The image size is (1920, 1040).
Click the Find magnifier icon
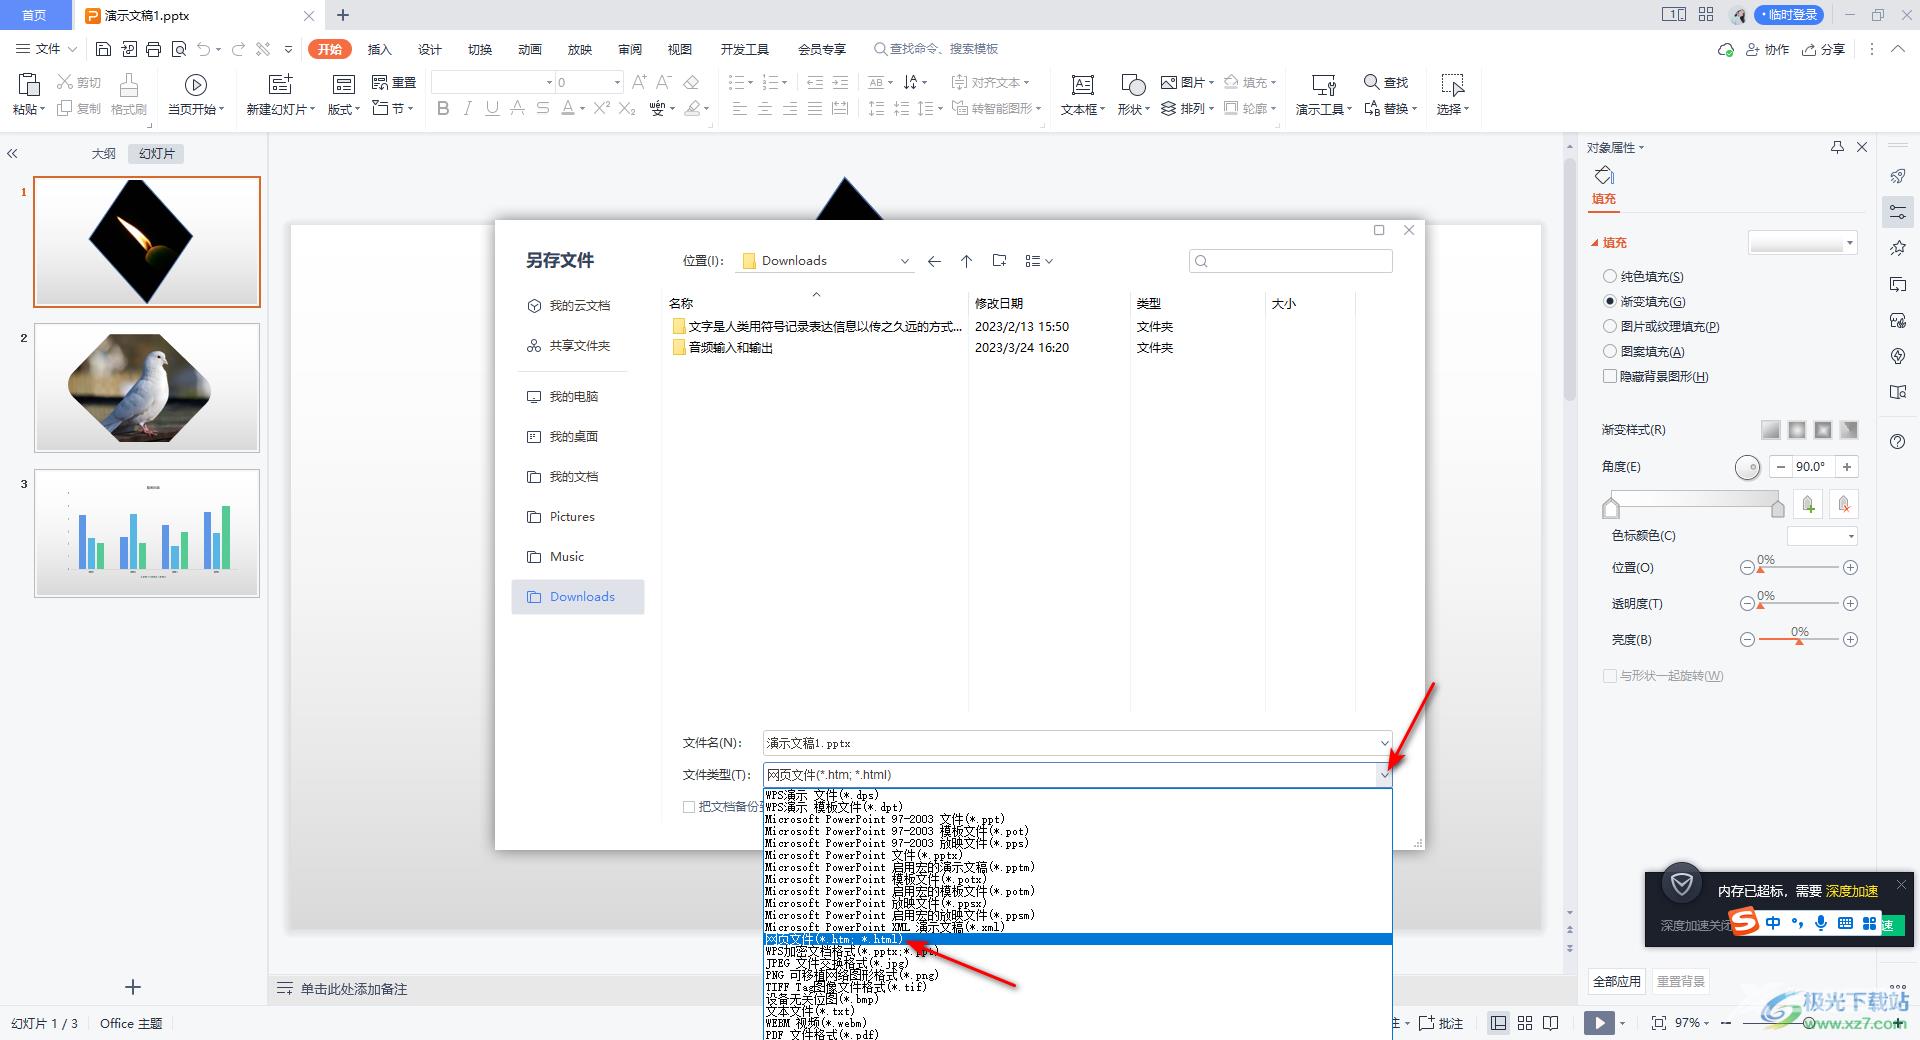[x=1371, y=82]
